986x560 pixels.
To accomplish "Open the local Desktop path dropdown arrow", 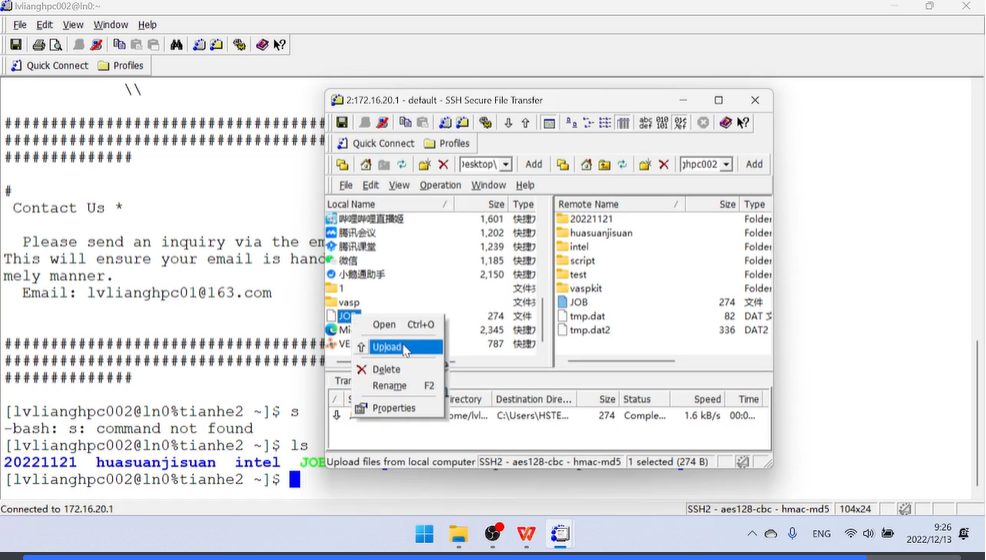I will 506,165.
